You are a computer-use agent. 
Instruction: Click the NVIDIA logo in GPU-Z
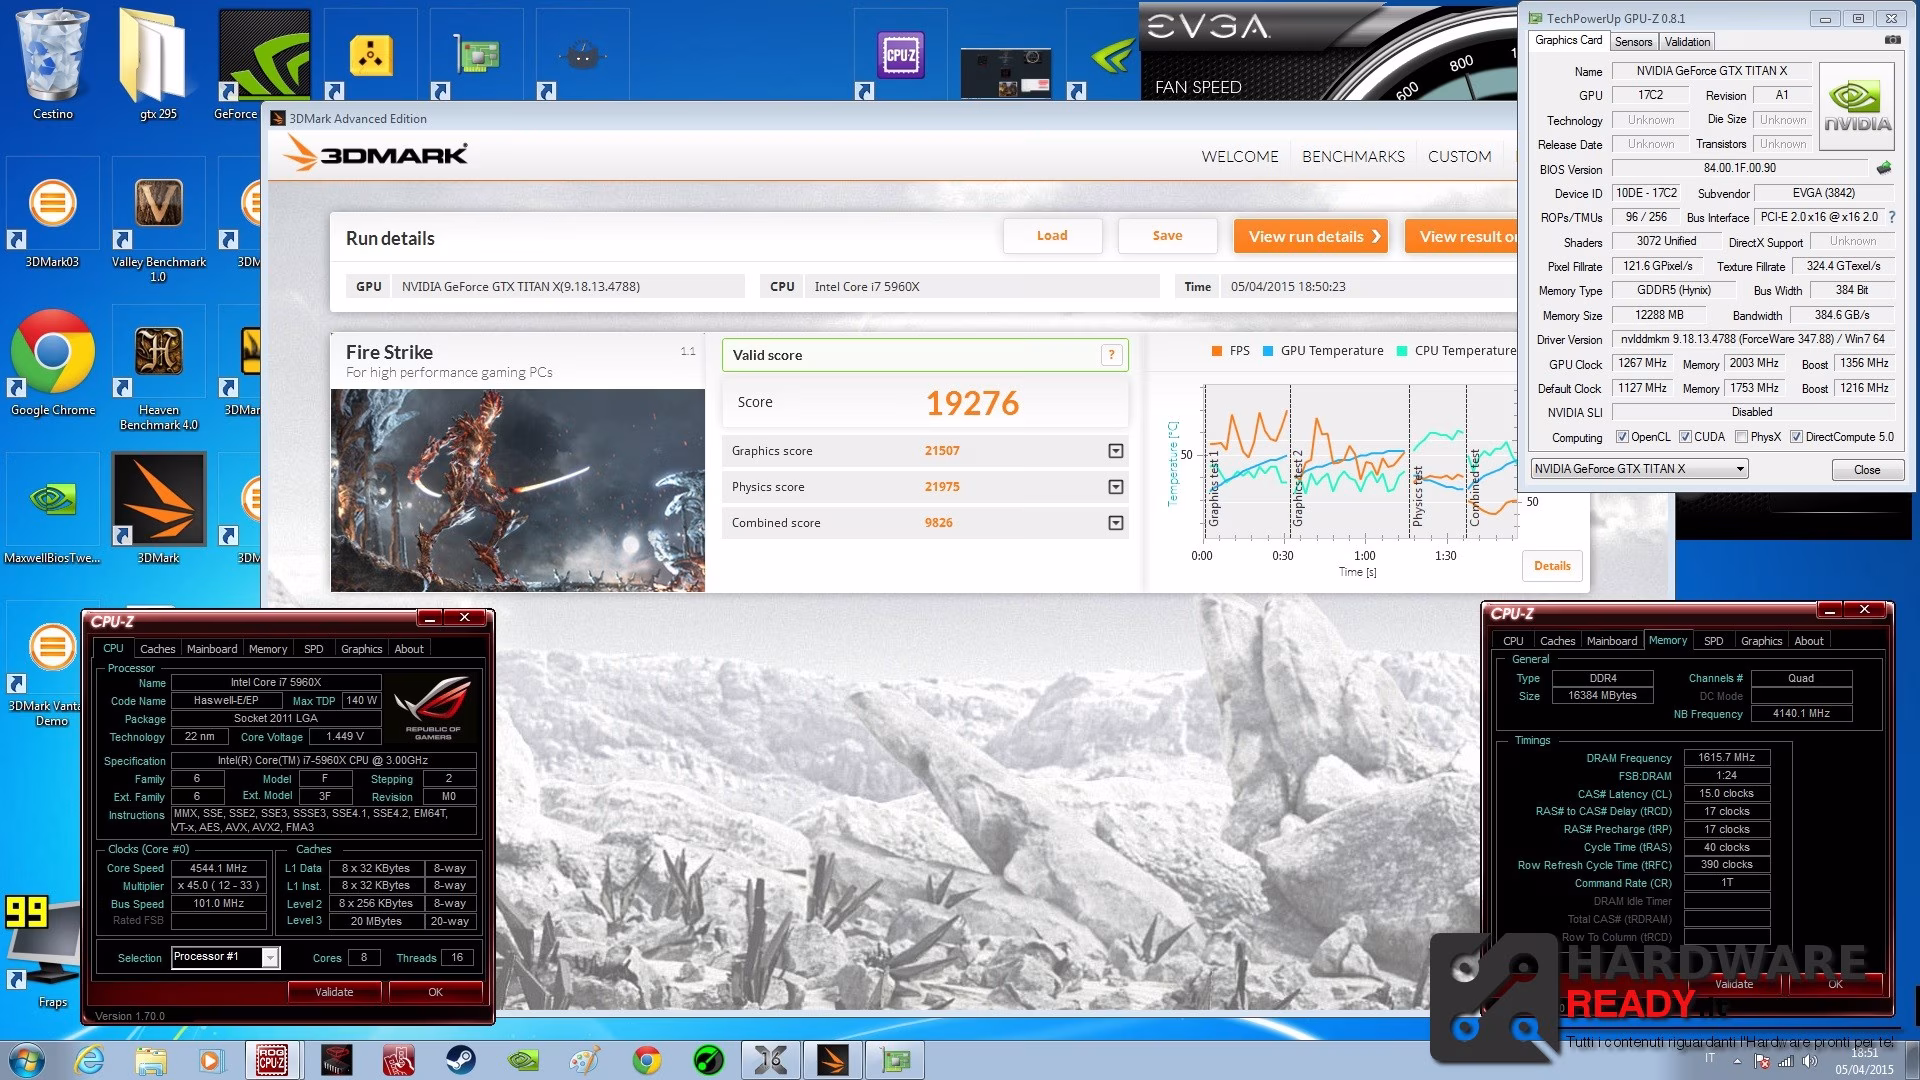coord(1857,107)
